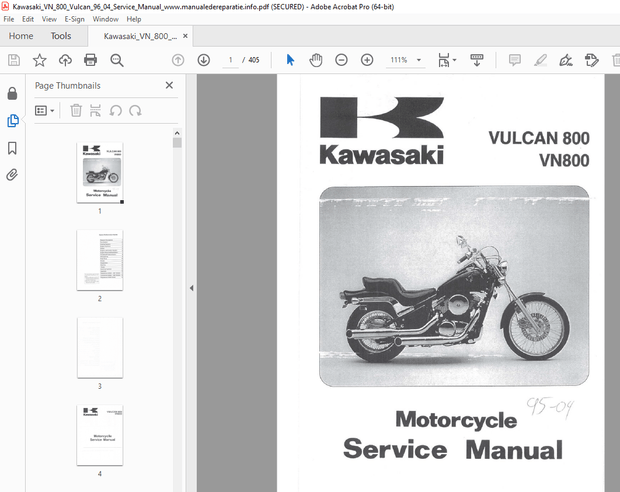Zoom in with plus icon
Screen dimensions: 620x492
pos(367,60)
